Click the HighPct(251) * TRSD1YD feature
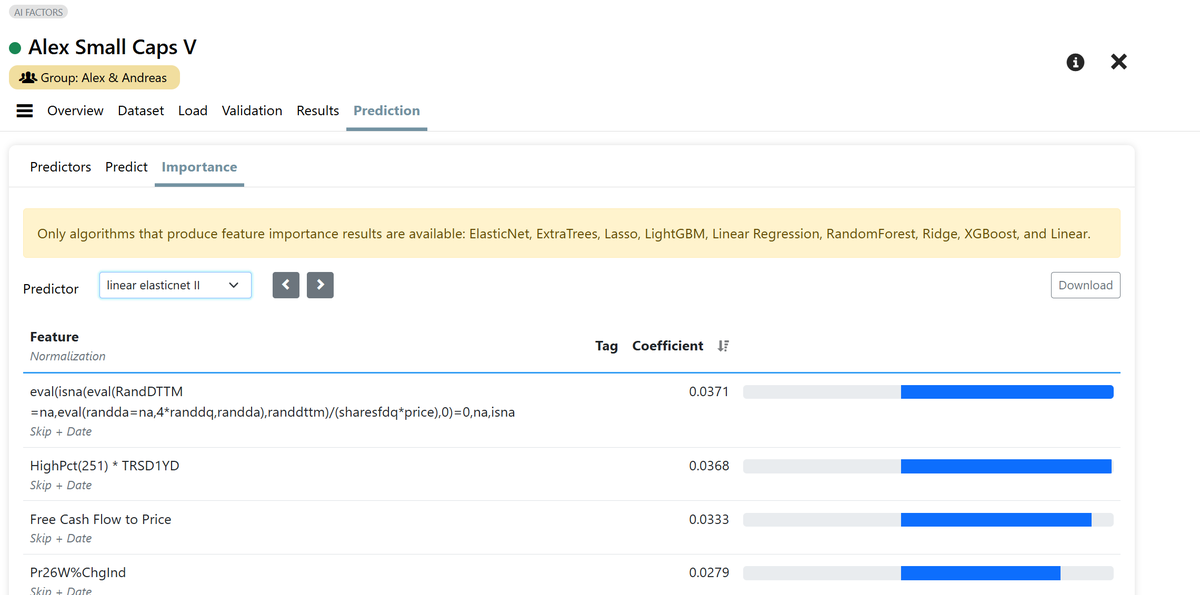1200x595 pixels. 105,466
